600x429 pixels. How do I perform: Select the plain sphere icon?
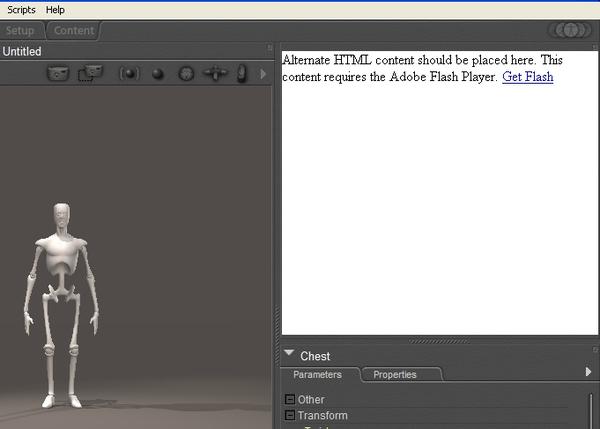tap(158, 73)
